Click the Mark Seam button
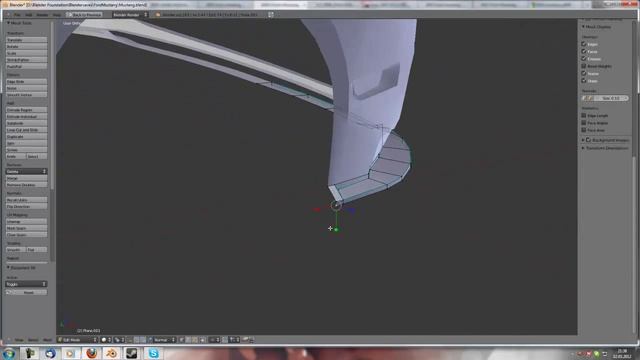Viewport: 640px width, 360px height. tap(26, 228)
